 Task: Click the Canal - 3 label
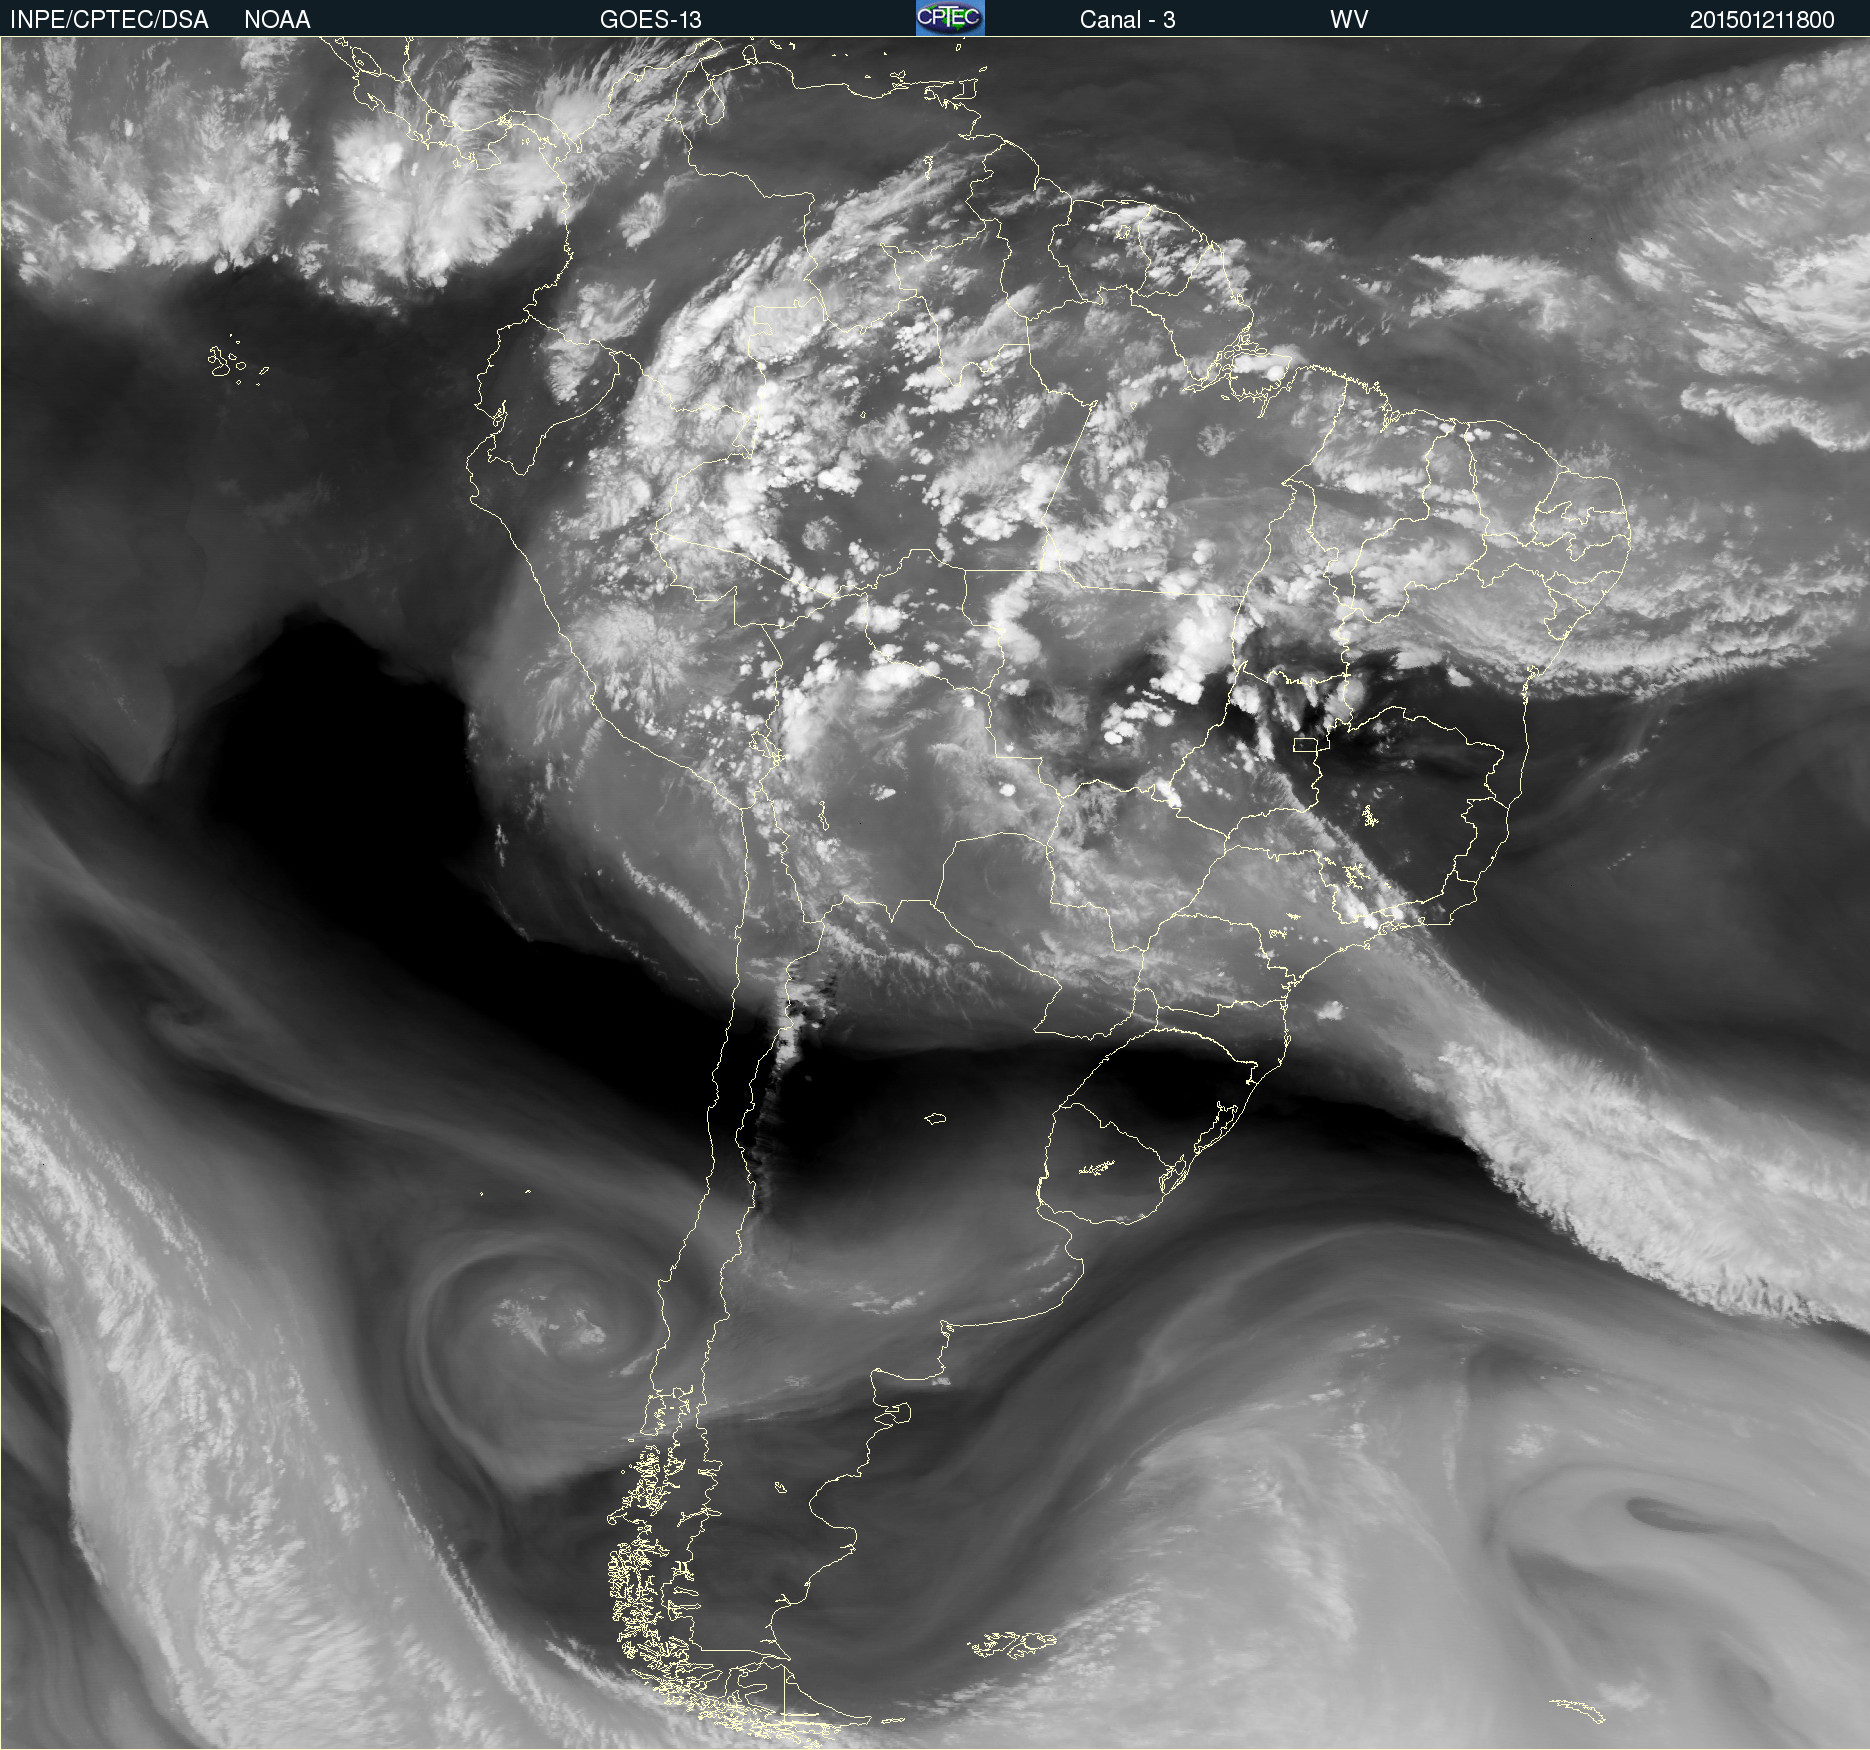point(1127,20)
